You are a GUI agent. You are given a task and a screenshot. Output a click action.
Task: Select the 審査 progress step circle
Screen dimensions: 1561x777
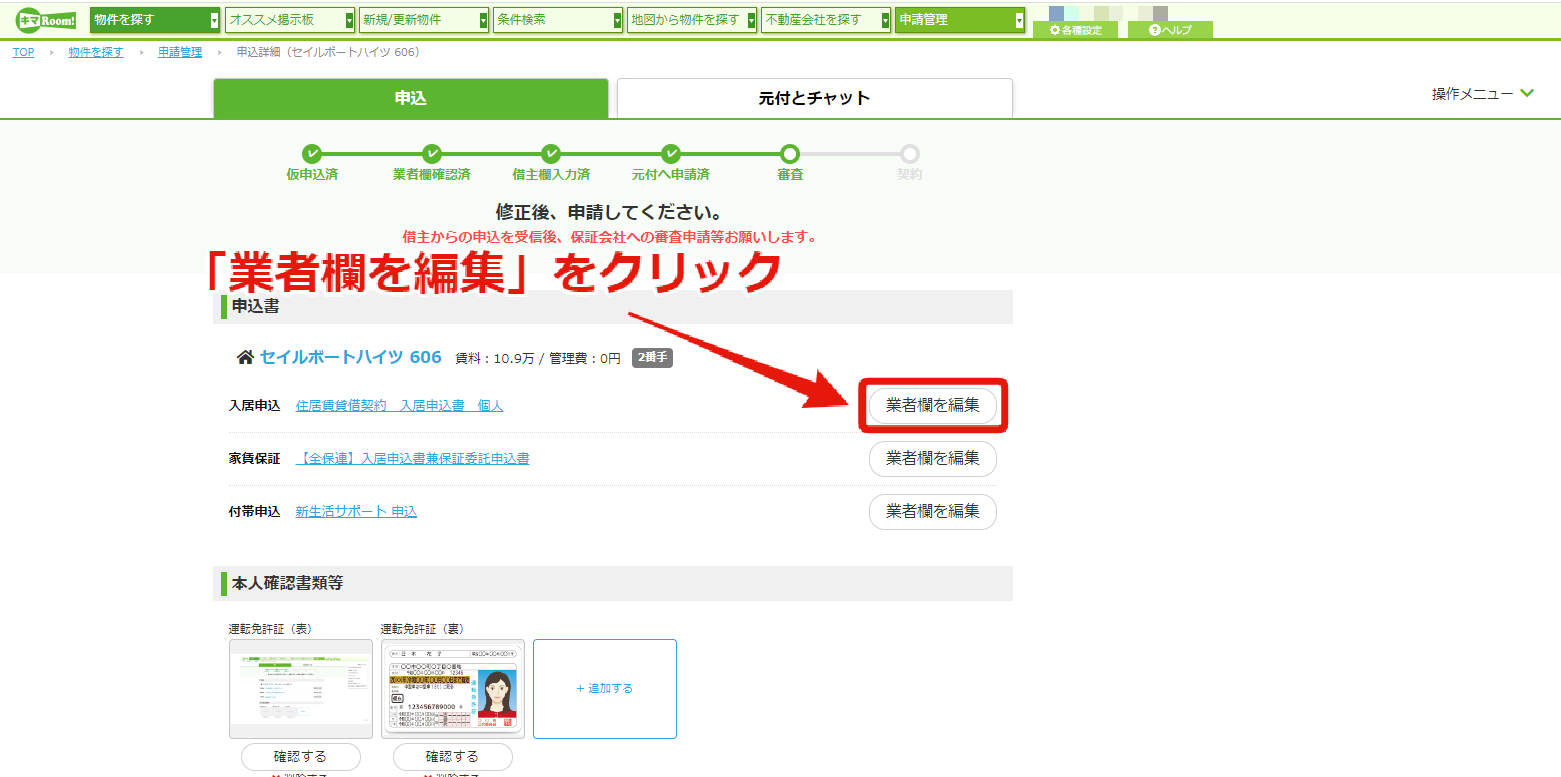790,154
